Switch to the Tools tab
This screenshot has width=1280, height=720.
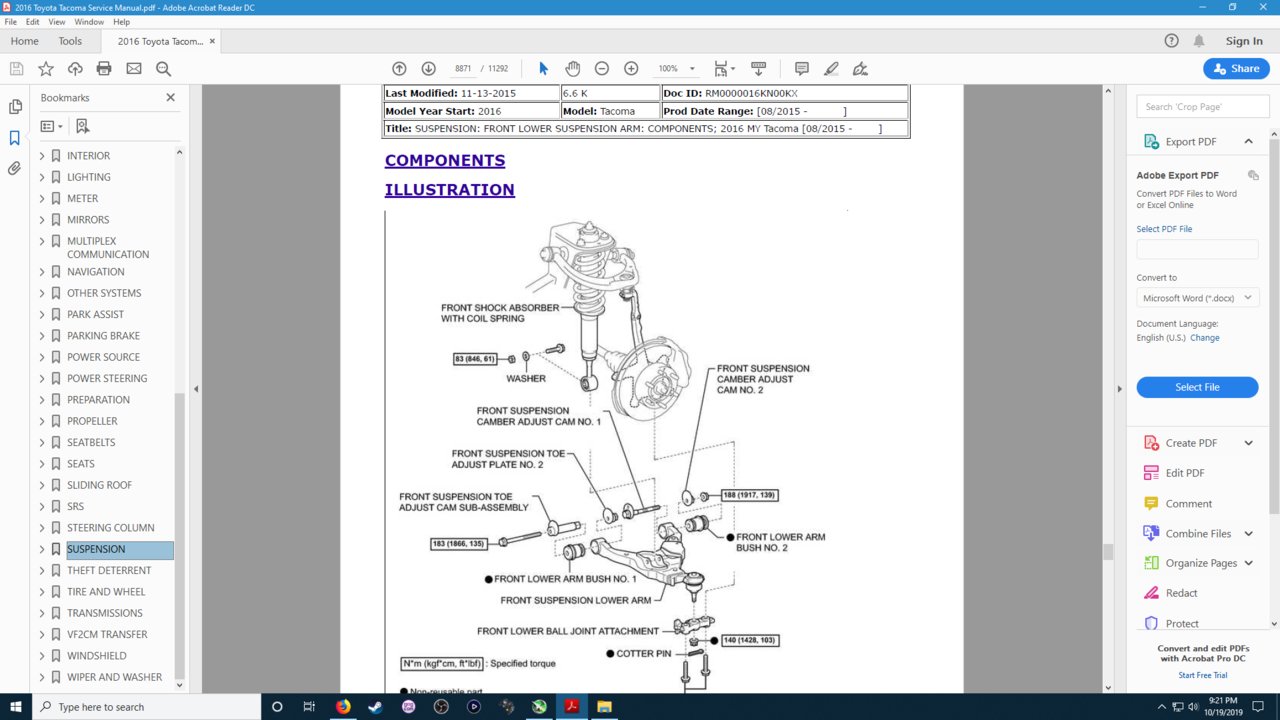pyautogui.click(x=70, y=41)
